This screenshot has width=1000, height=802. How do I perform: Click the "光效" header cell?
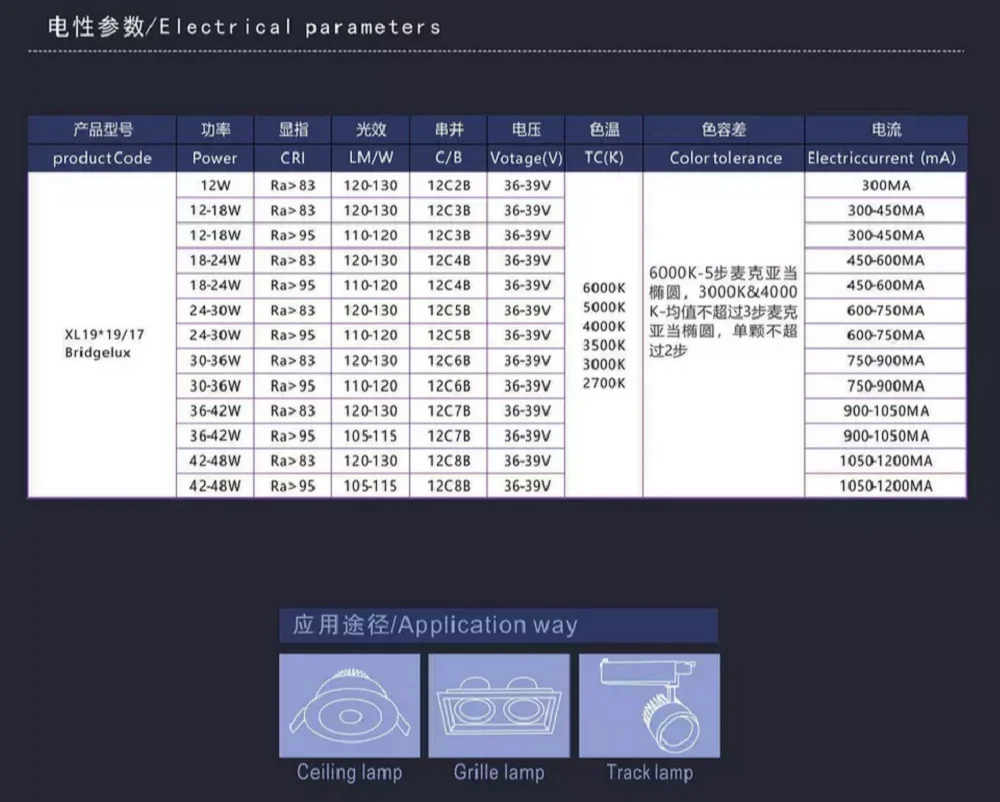(x=371, y=130)
